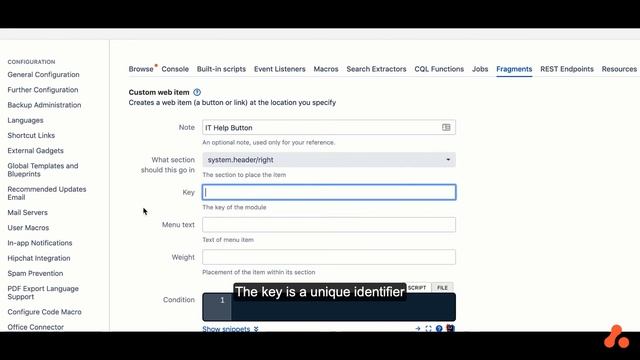The width and height of the screenshot is (640, 360).
Task: Open the Resources tab
Action: (x=619, y=69)
